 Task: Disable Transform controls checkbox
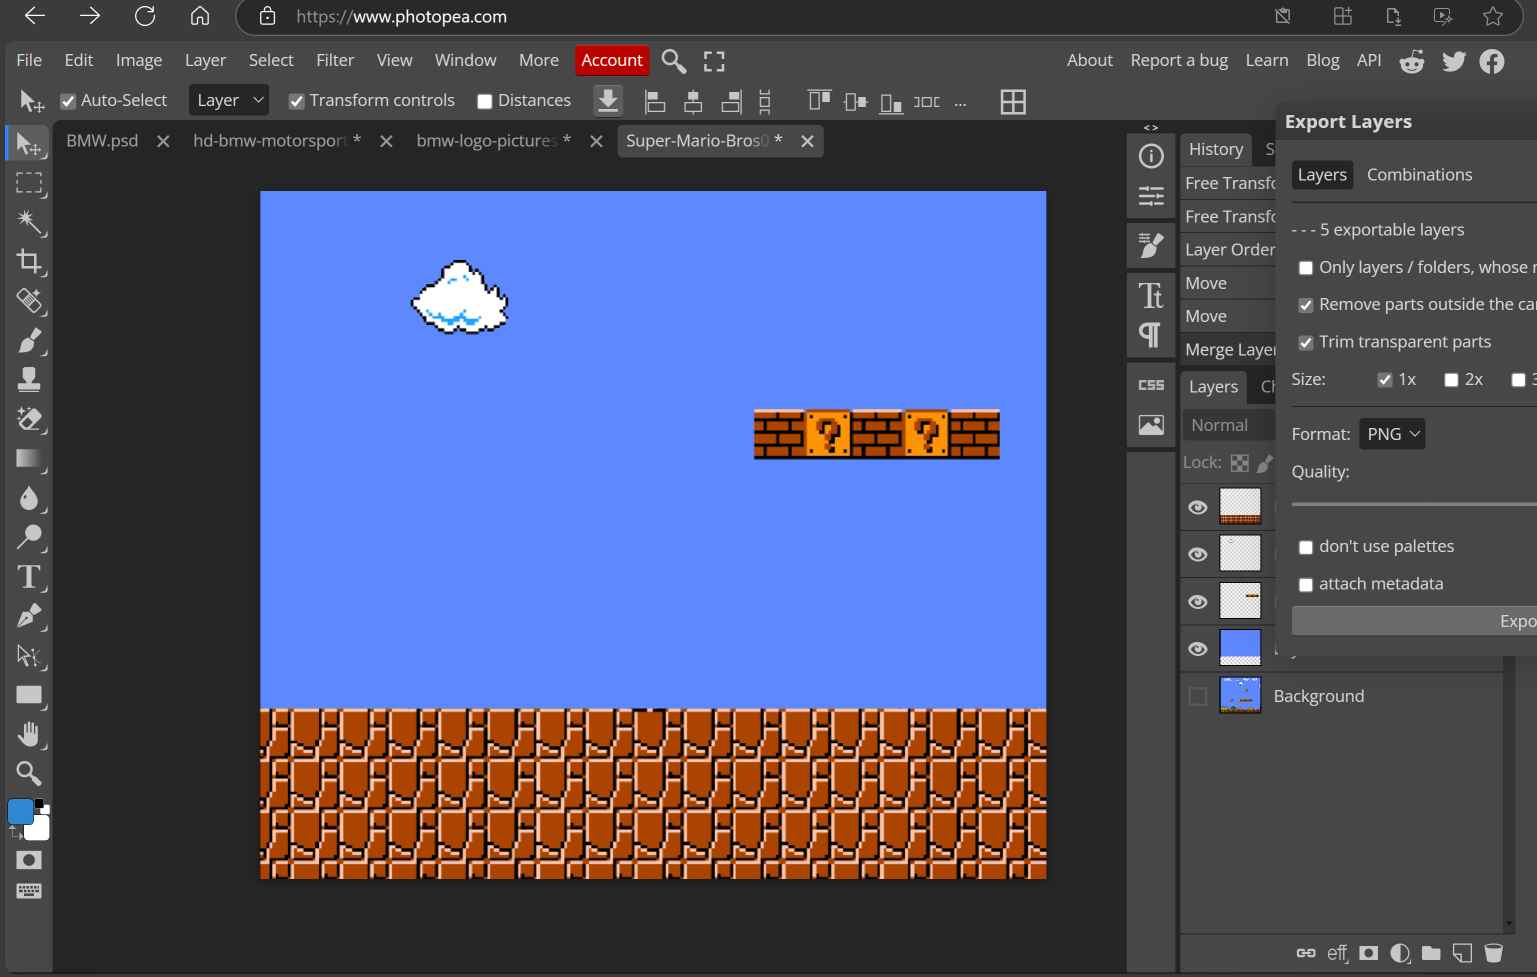click(296, 101)
